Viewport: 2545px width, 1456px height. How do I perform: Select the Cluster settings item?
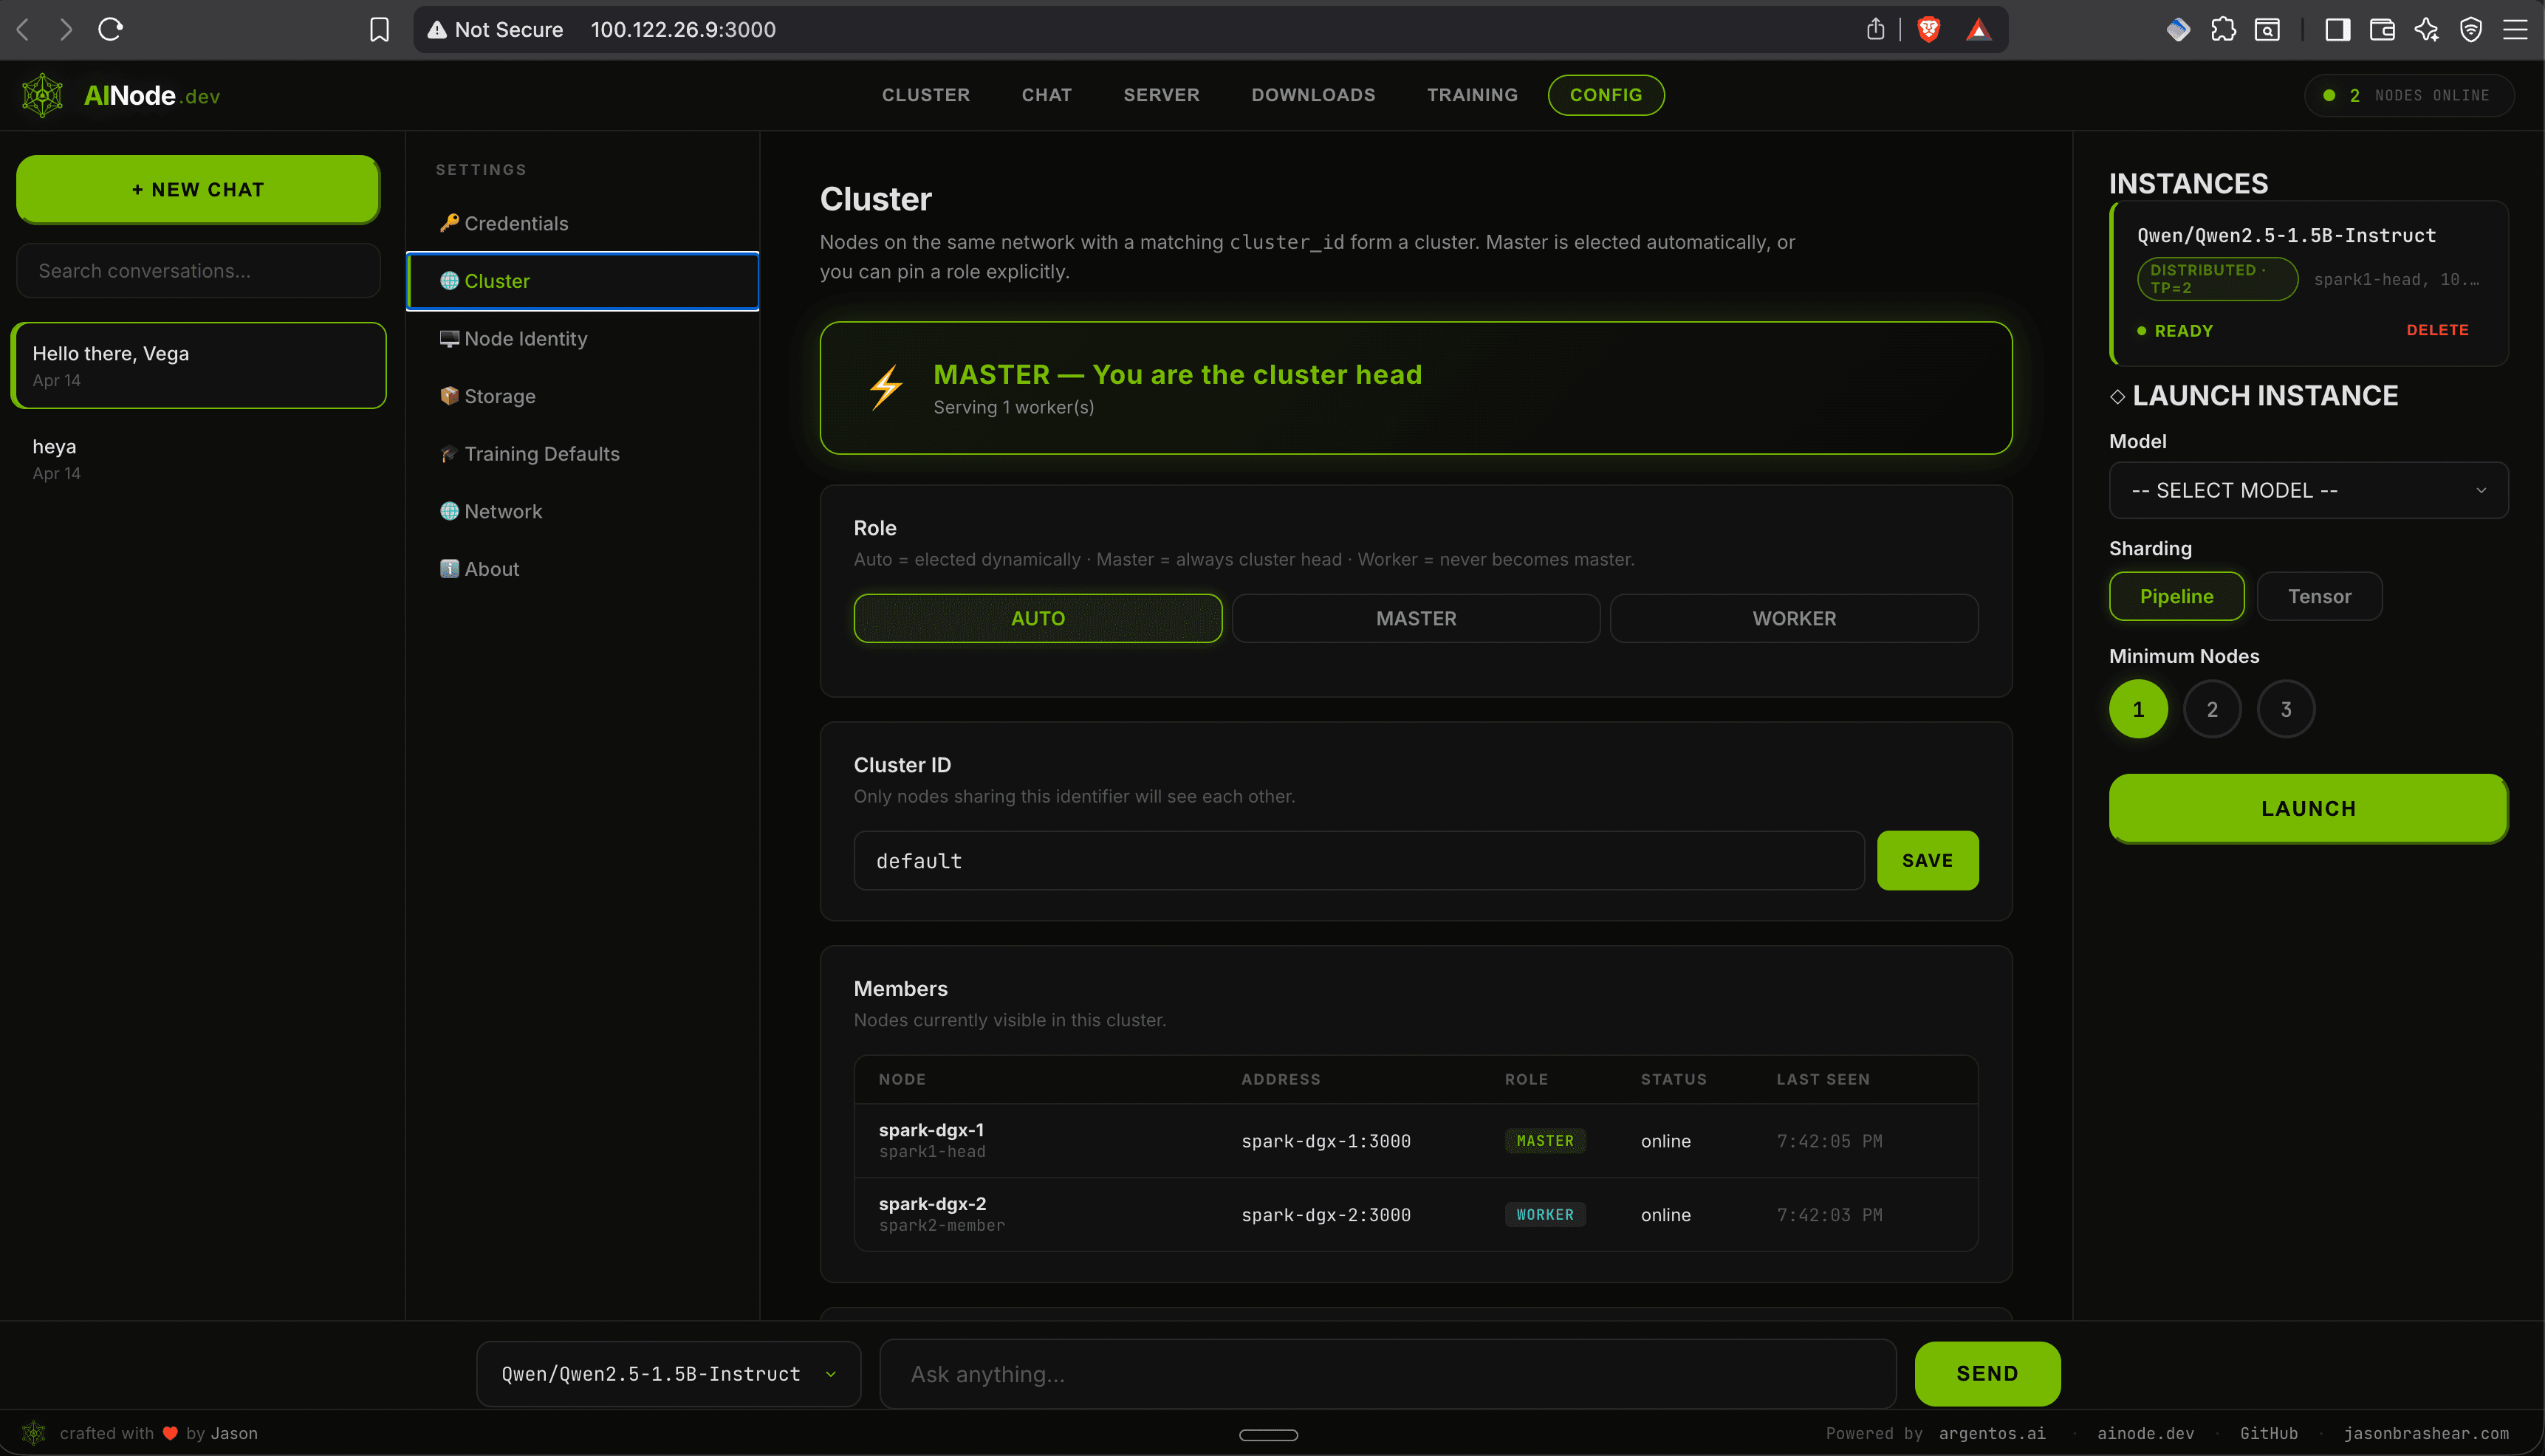[x=582, y=281]
